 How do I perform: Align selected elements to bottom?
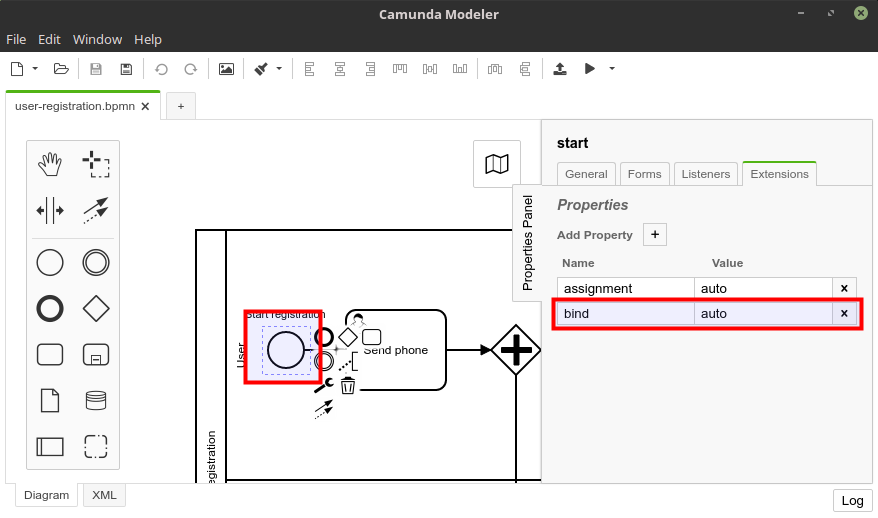pyautogui.click(x=460, y=69)
